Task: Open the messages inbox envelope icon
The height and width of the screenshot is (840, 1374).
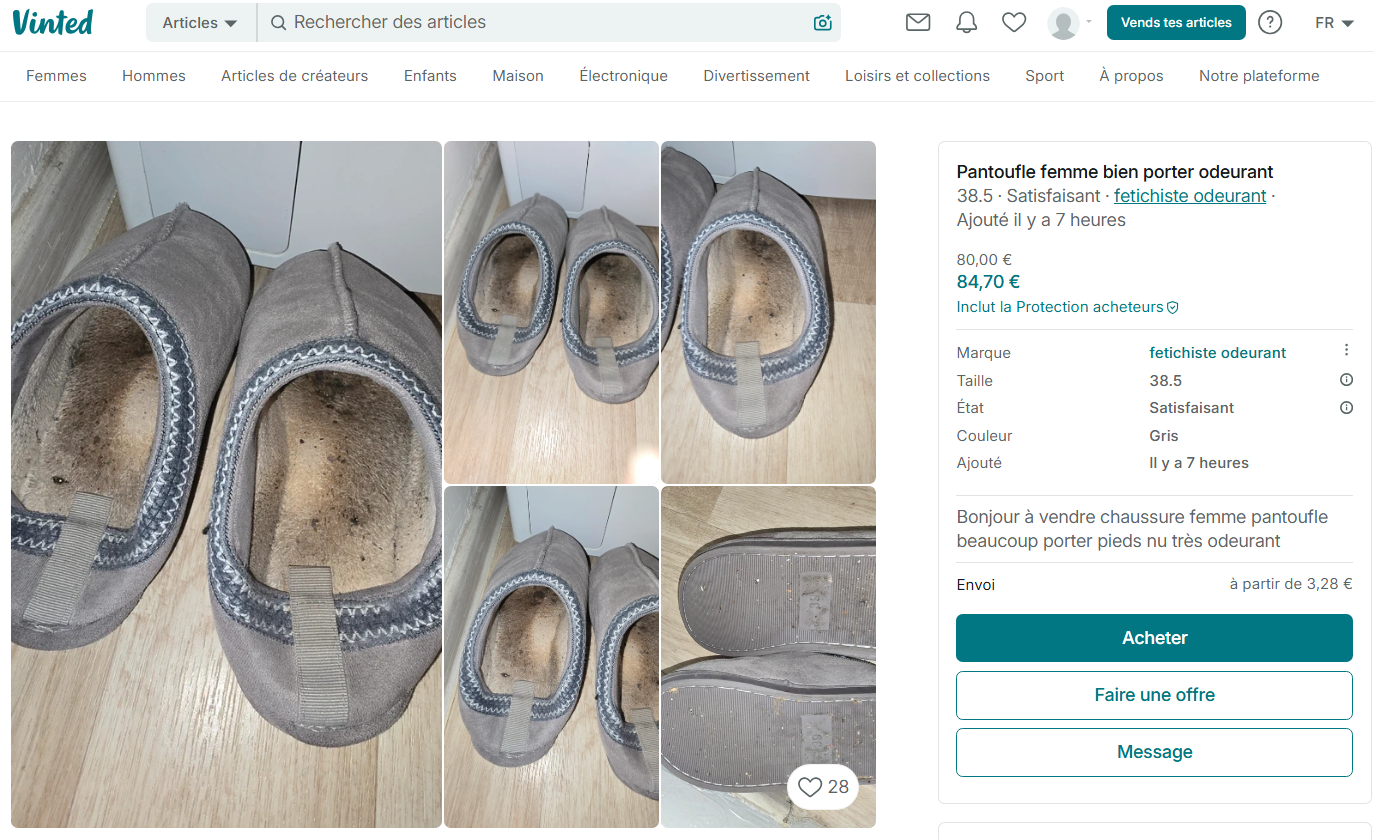Action: [918, 22]
